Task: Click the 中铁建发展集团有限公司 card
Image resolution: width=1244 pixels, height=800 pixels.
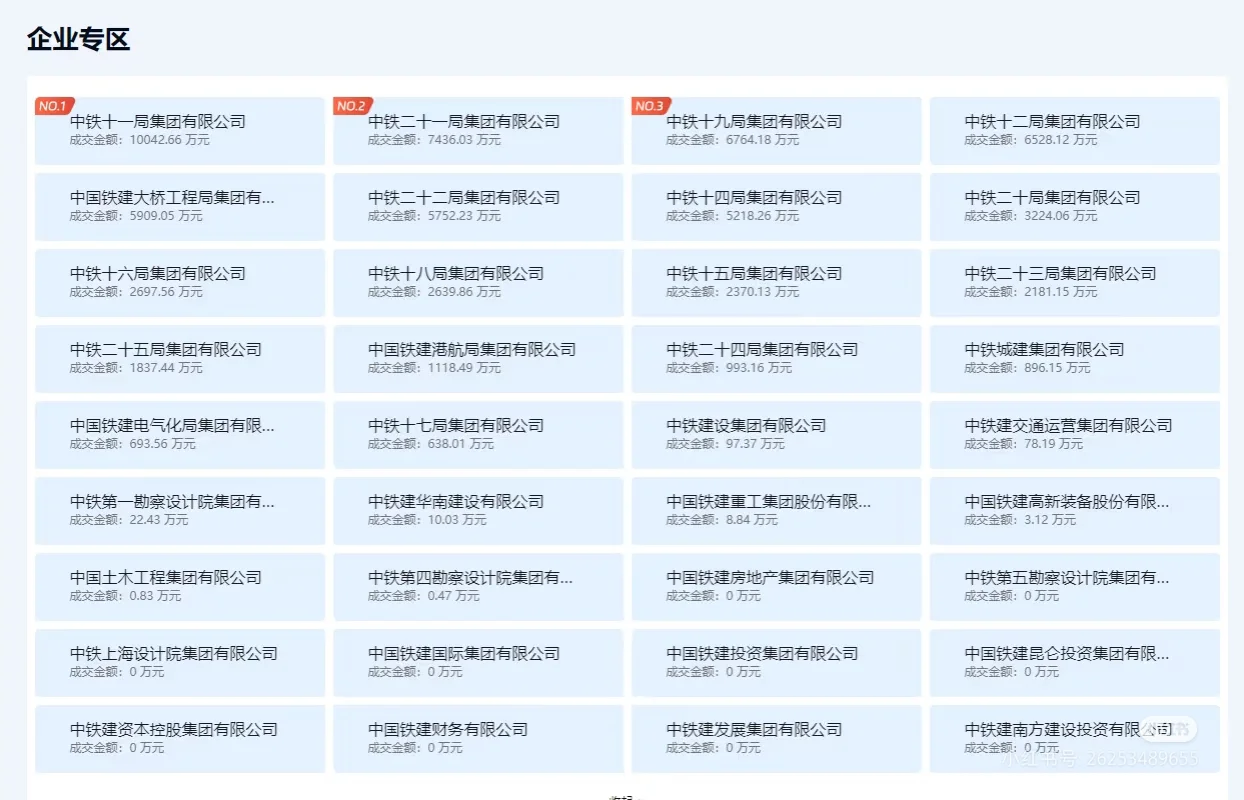Action: [776, 739]
